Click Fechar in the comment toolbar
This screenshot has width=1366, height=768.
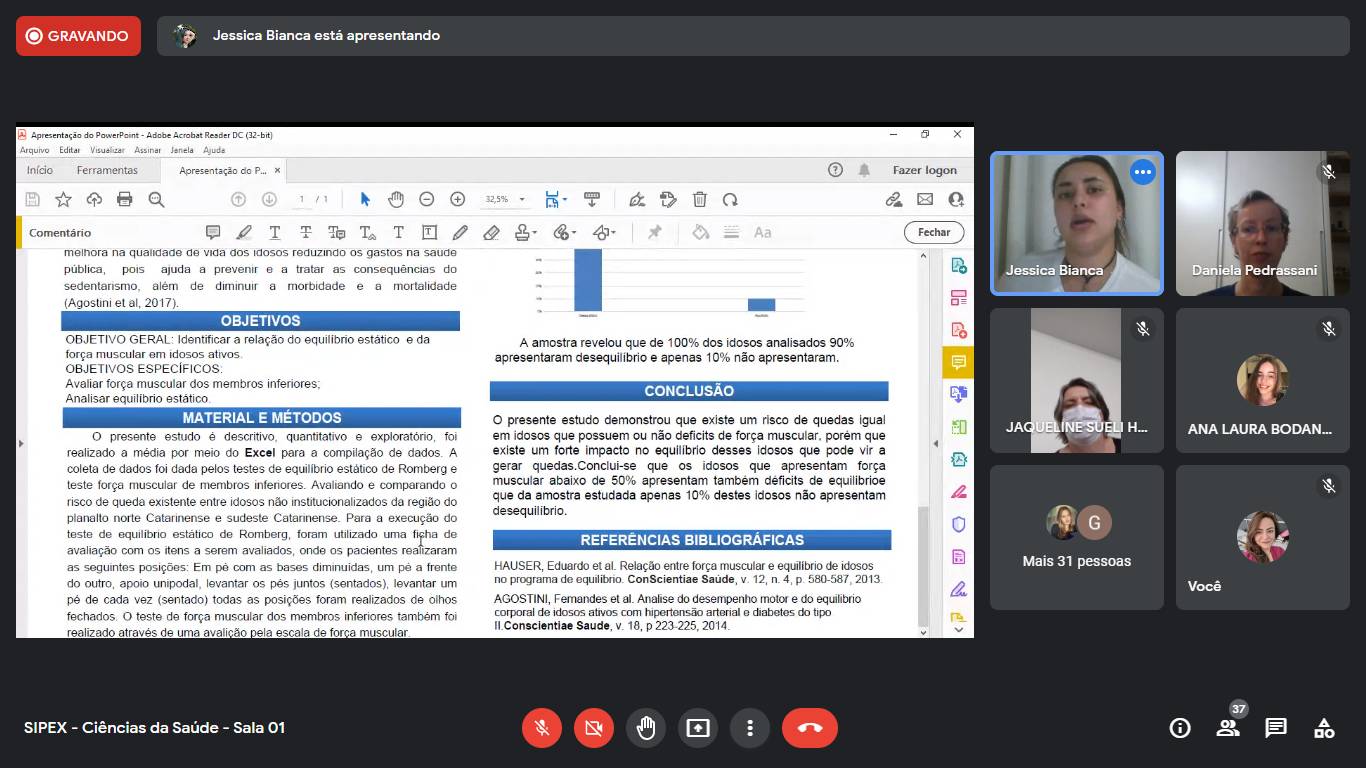coord(934,232)
